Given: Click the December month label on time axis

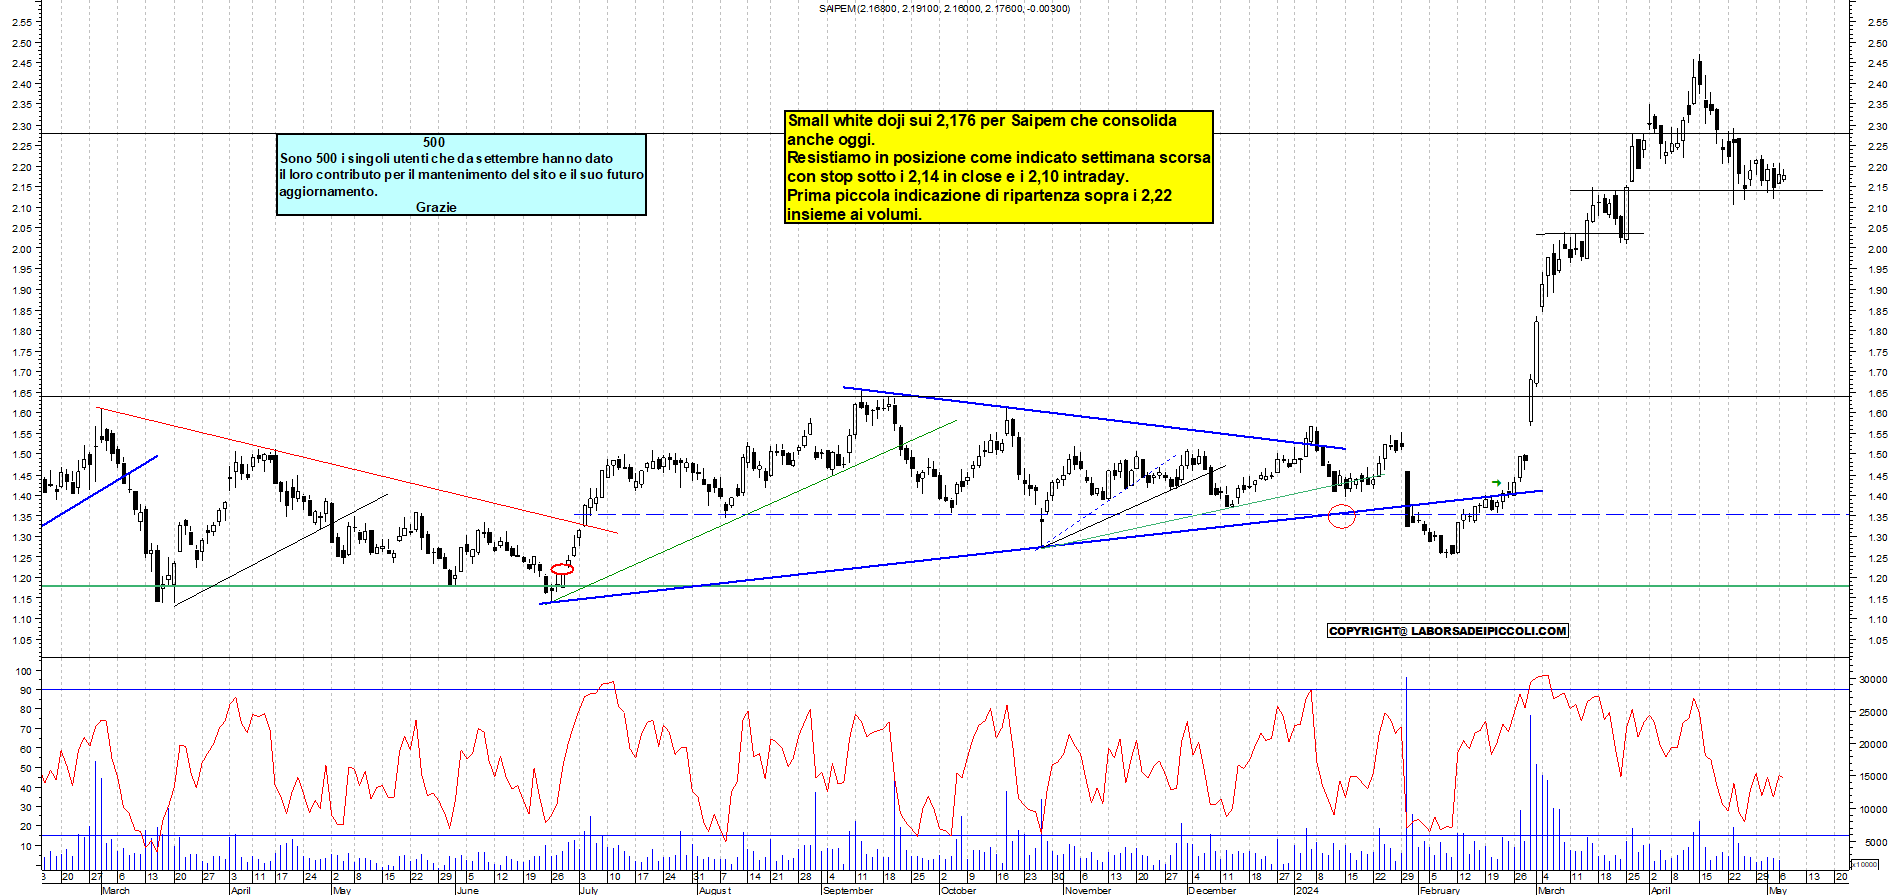Looking at the screenshot, I should [1212, 890].
